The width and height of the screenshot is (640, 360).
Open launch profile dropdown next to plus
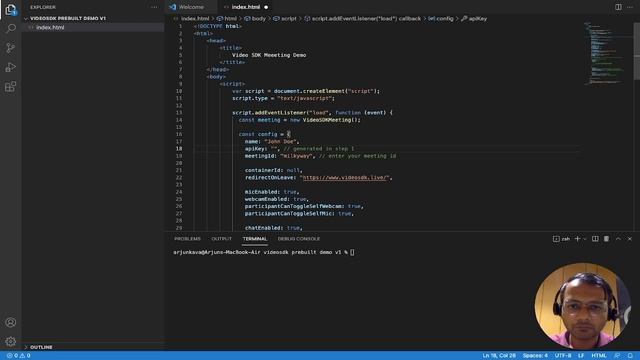click(x=585, y=239)
